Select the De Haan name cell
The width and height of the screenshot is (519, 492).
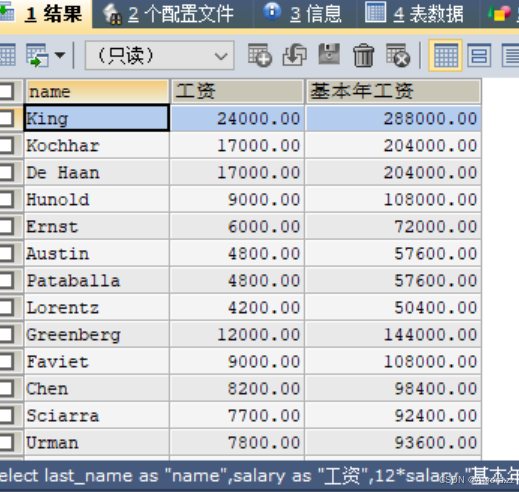point(97,172)
